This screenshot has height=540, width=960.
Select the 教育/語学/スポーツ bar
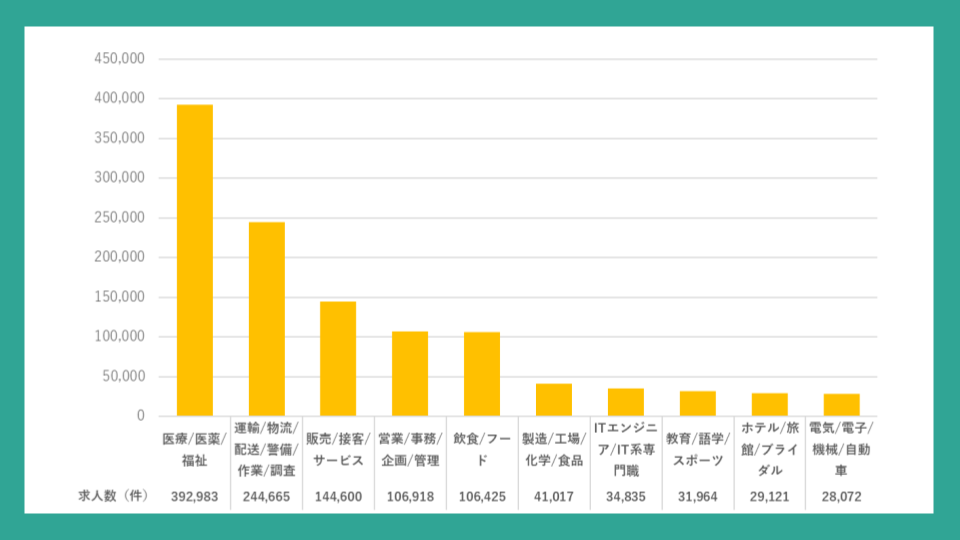698,403
